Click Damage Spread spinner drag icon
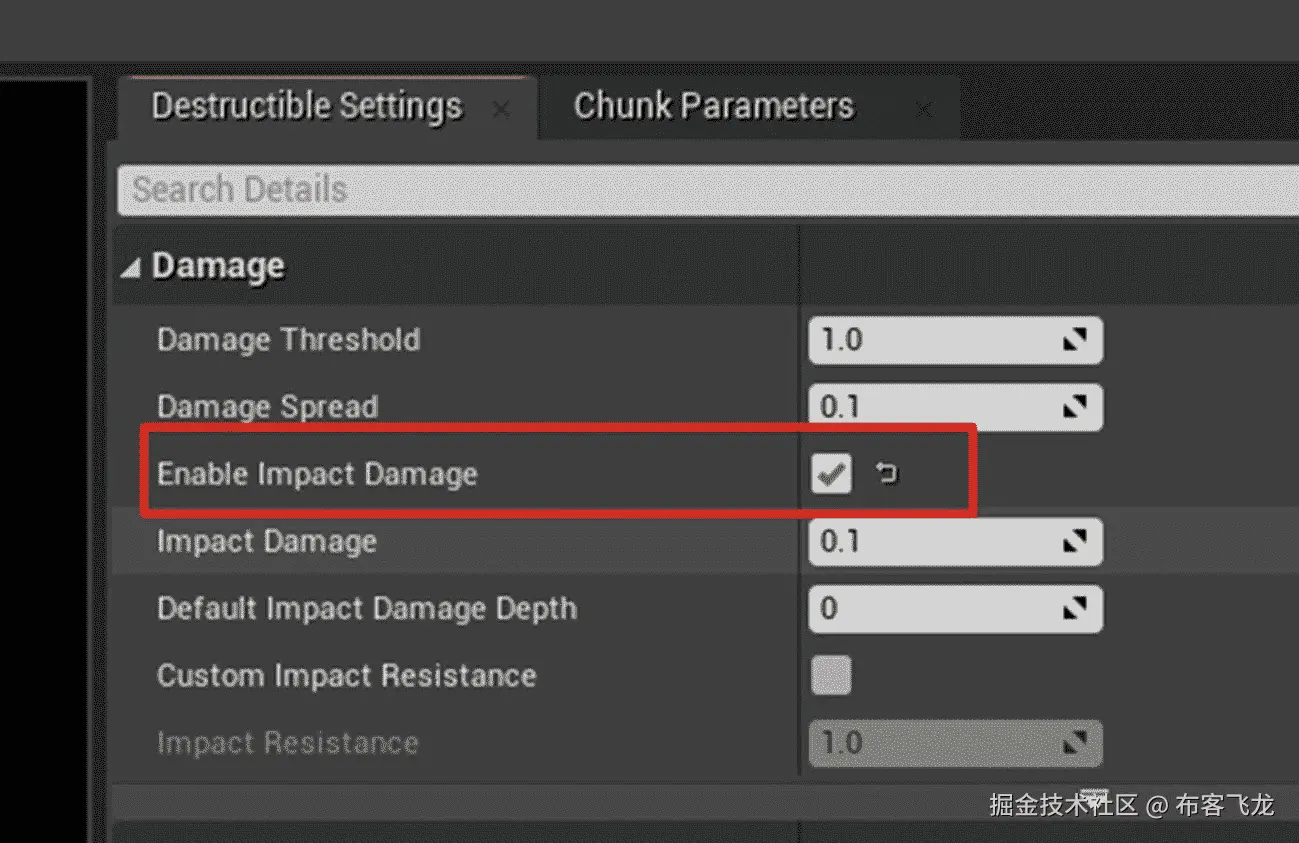 [x=1074, y=407]
